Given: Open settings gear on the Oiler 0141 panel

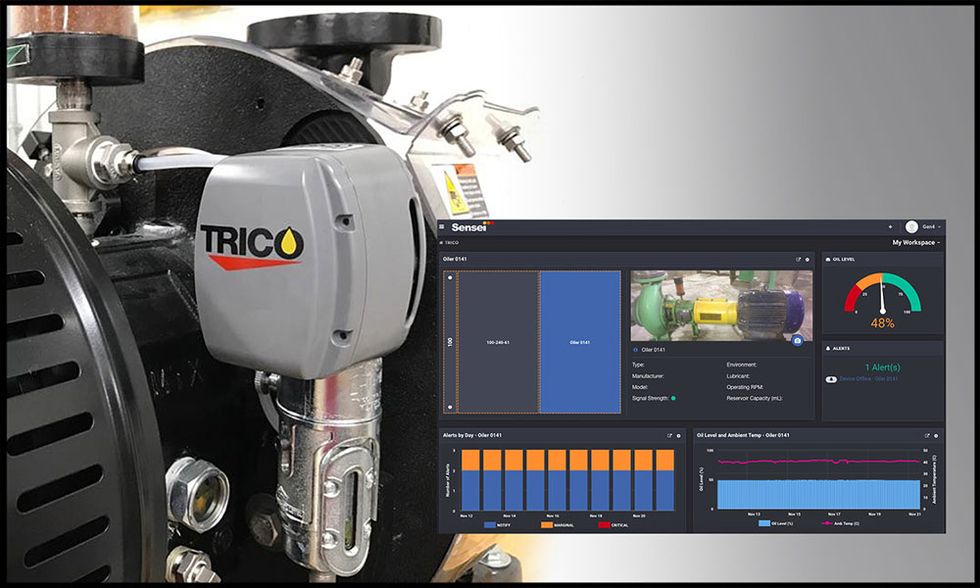Looking at the screenshot, I should click(x=806, y=258).
